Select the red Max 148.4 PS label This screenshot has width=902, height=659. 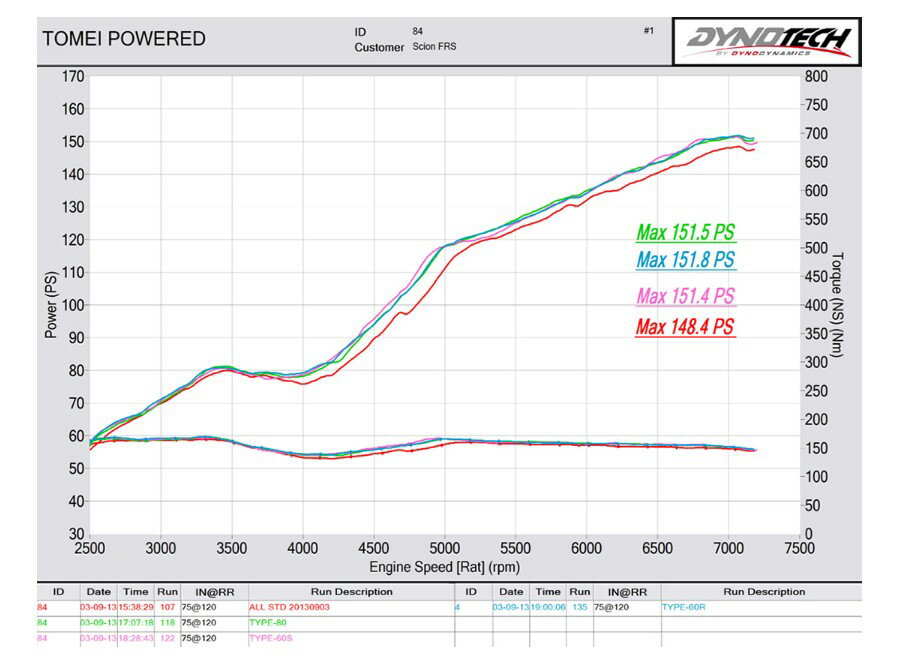pos(685,327)
